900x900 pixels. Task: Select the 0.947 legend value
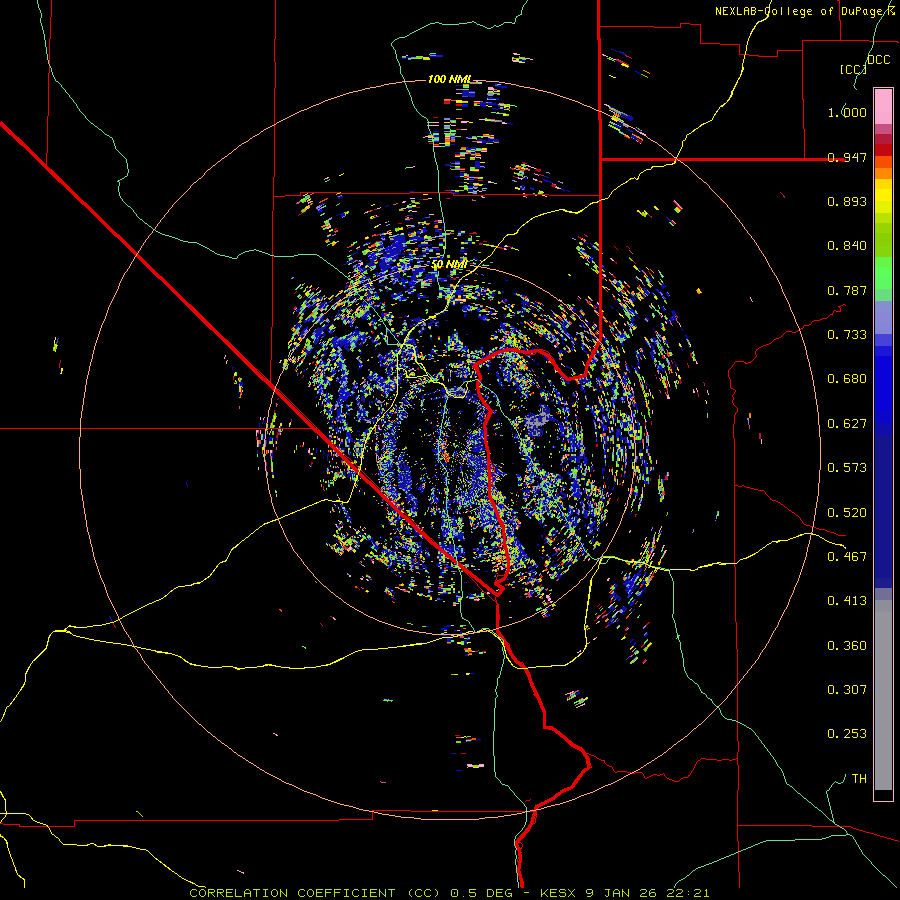pyautogui.click(x=847, y=157)
